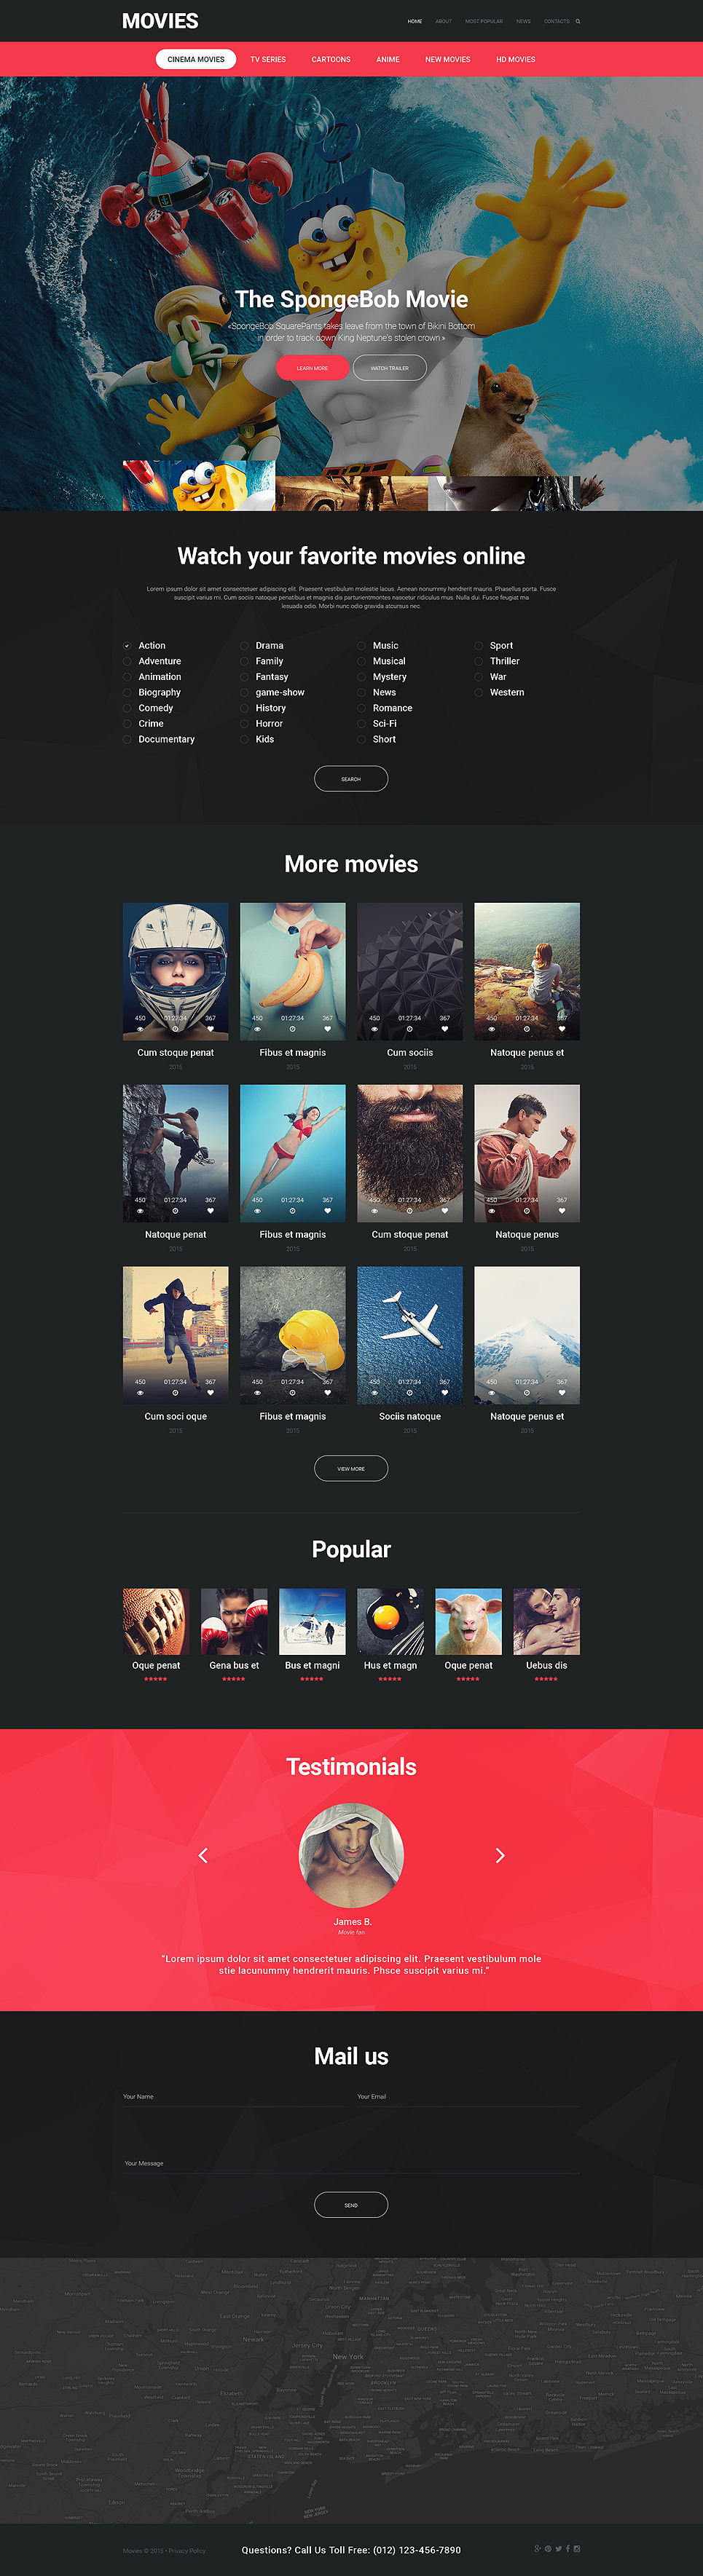Click the eye icon on Natoque penus card
This screenshot has height=2576, width=703.
(491, 1211)
